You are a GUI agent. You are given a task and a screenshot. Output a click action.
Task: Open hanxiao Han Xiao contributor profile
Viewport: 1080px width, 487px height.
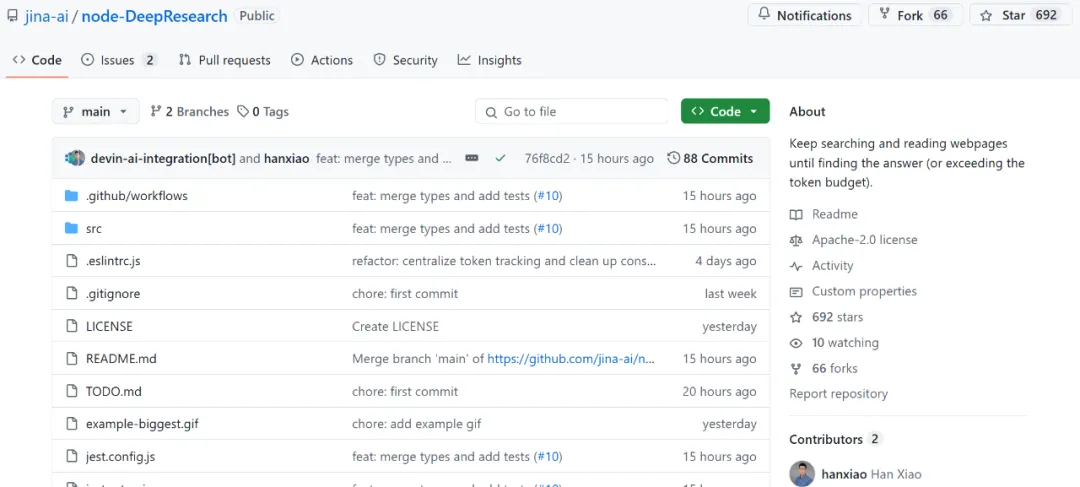pos(871,474)
